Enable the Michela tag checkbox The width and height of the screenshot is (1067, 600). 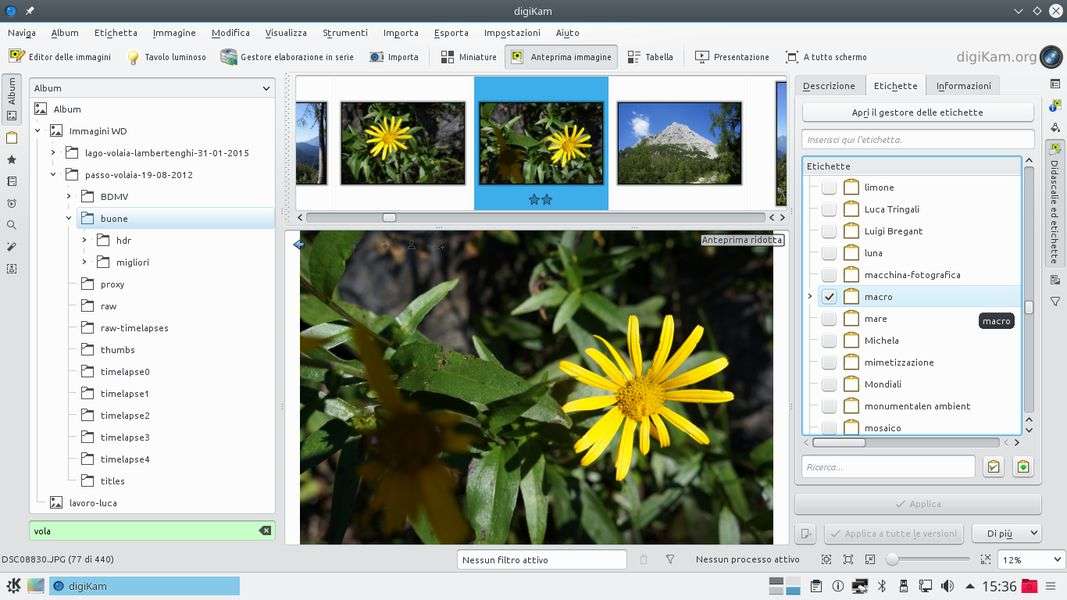(x=829, y=341)
